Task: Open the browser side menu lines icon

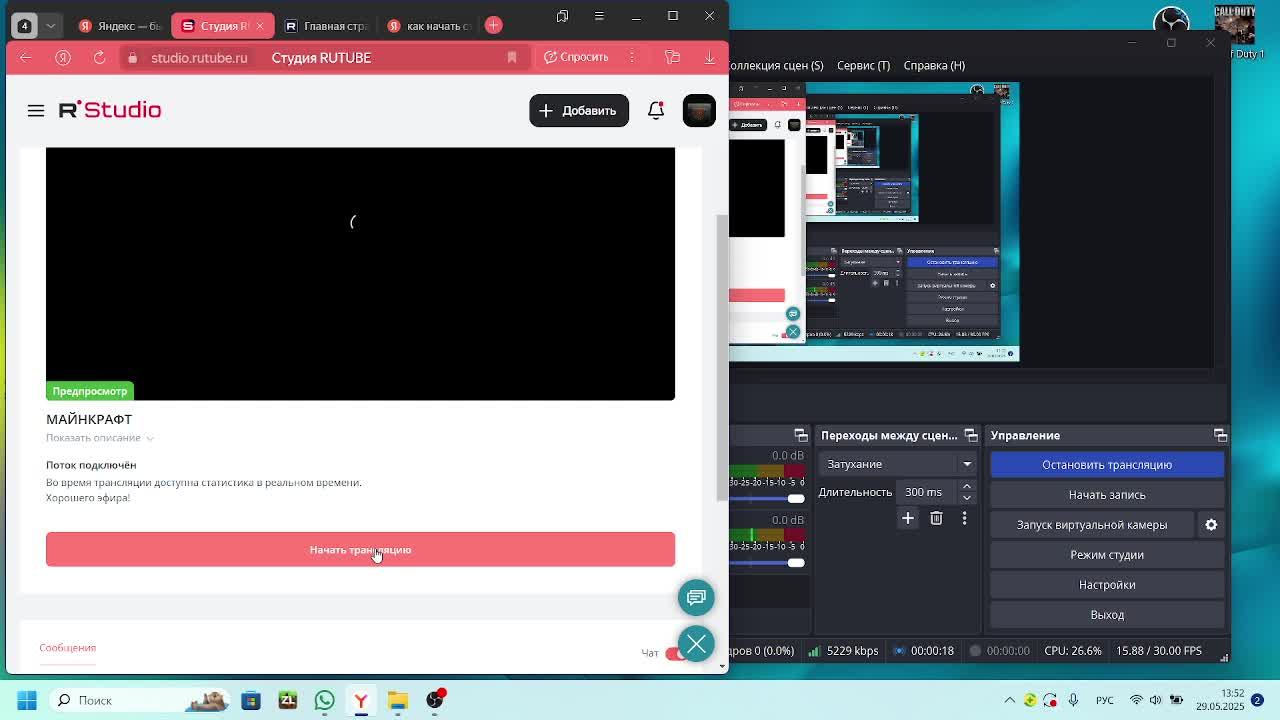Action: point(599,16)
